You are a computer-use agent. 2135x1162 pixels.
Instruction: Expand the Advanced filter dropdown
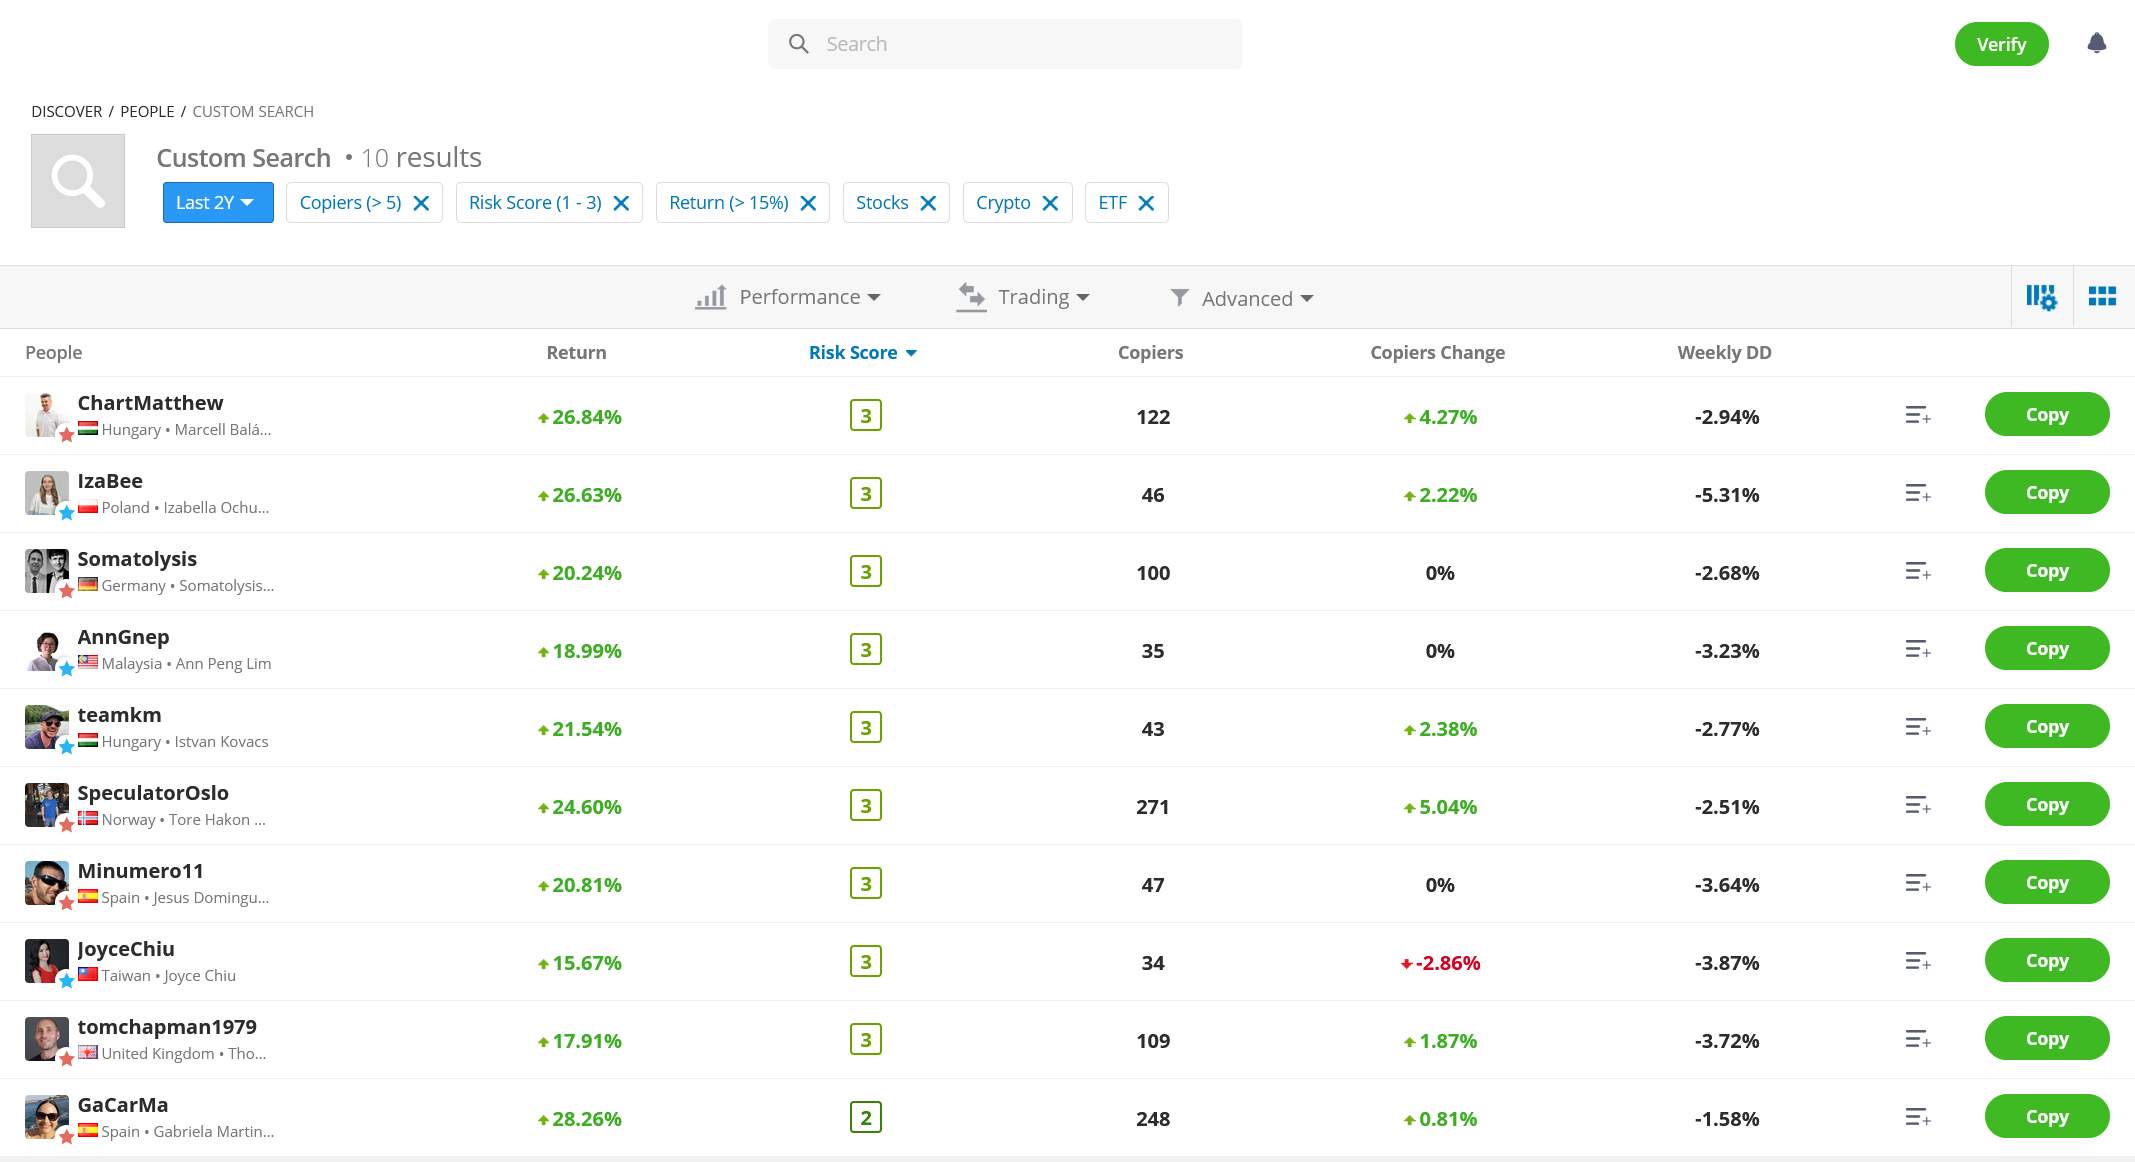pyautogui.click(x=1241, y=298)
